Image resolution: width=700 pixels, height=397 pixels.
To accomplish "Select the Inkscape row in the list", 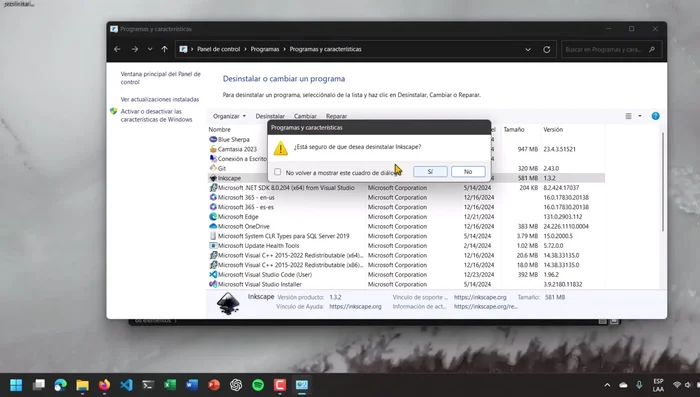I will [406, 178].
